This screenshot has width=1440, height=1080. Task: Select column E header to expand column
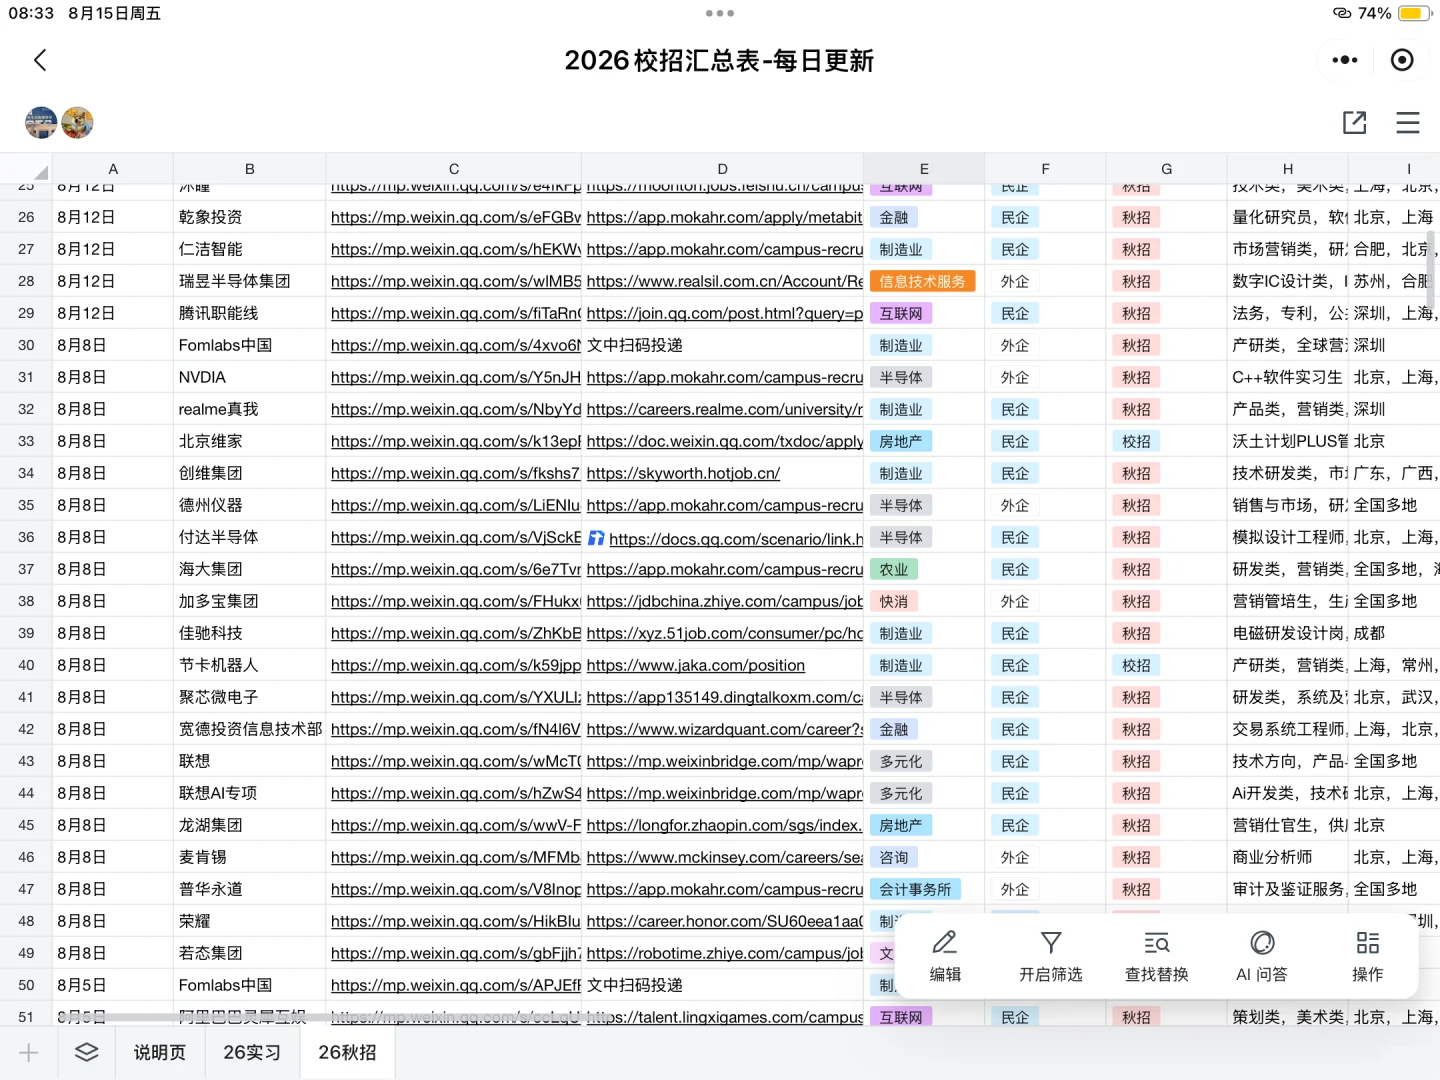pos(923,168)
